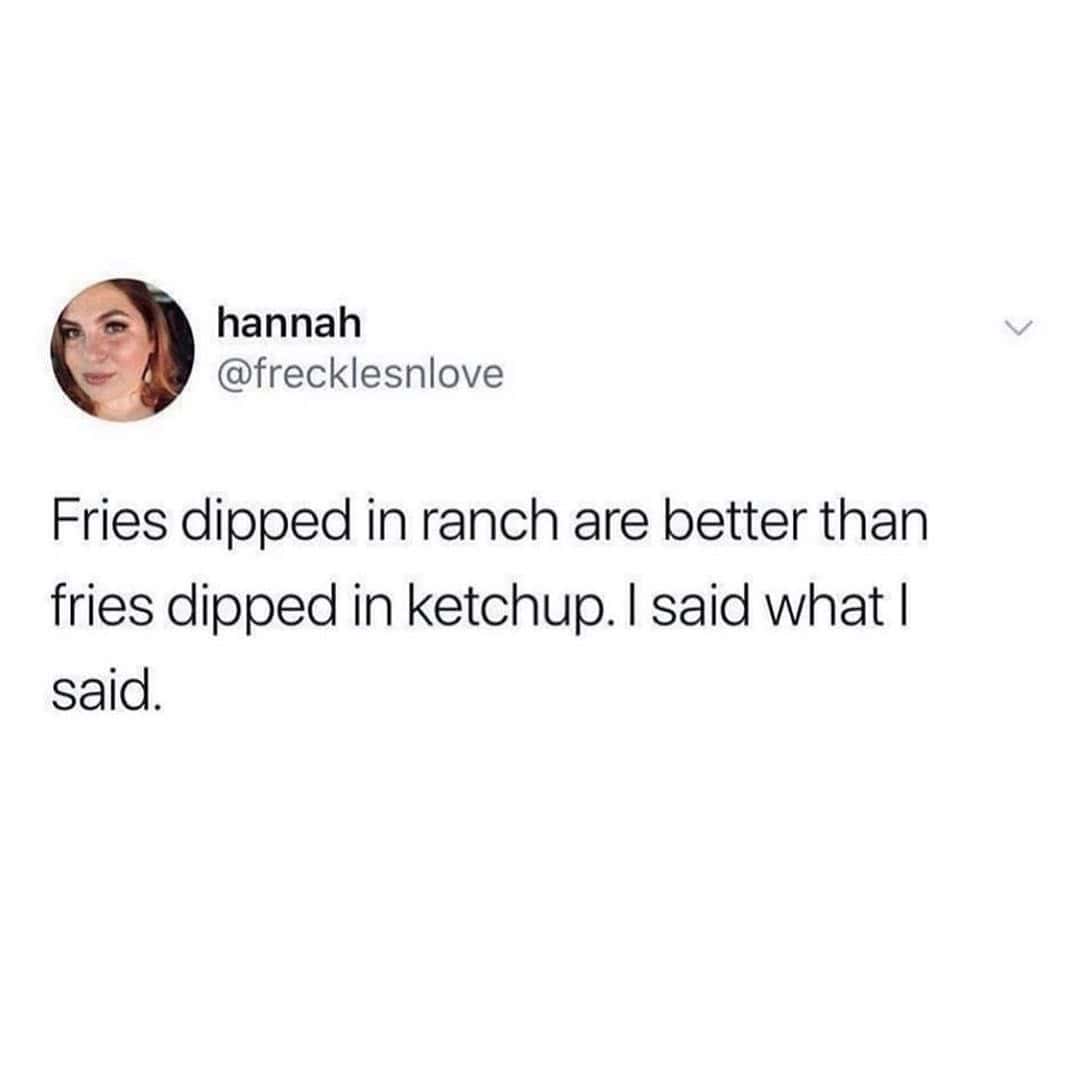The width and height of the screenshot is (1079, 1075).
Task: Open hannah's profile picture
Action: point(122,350)
